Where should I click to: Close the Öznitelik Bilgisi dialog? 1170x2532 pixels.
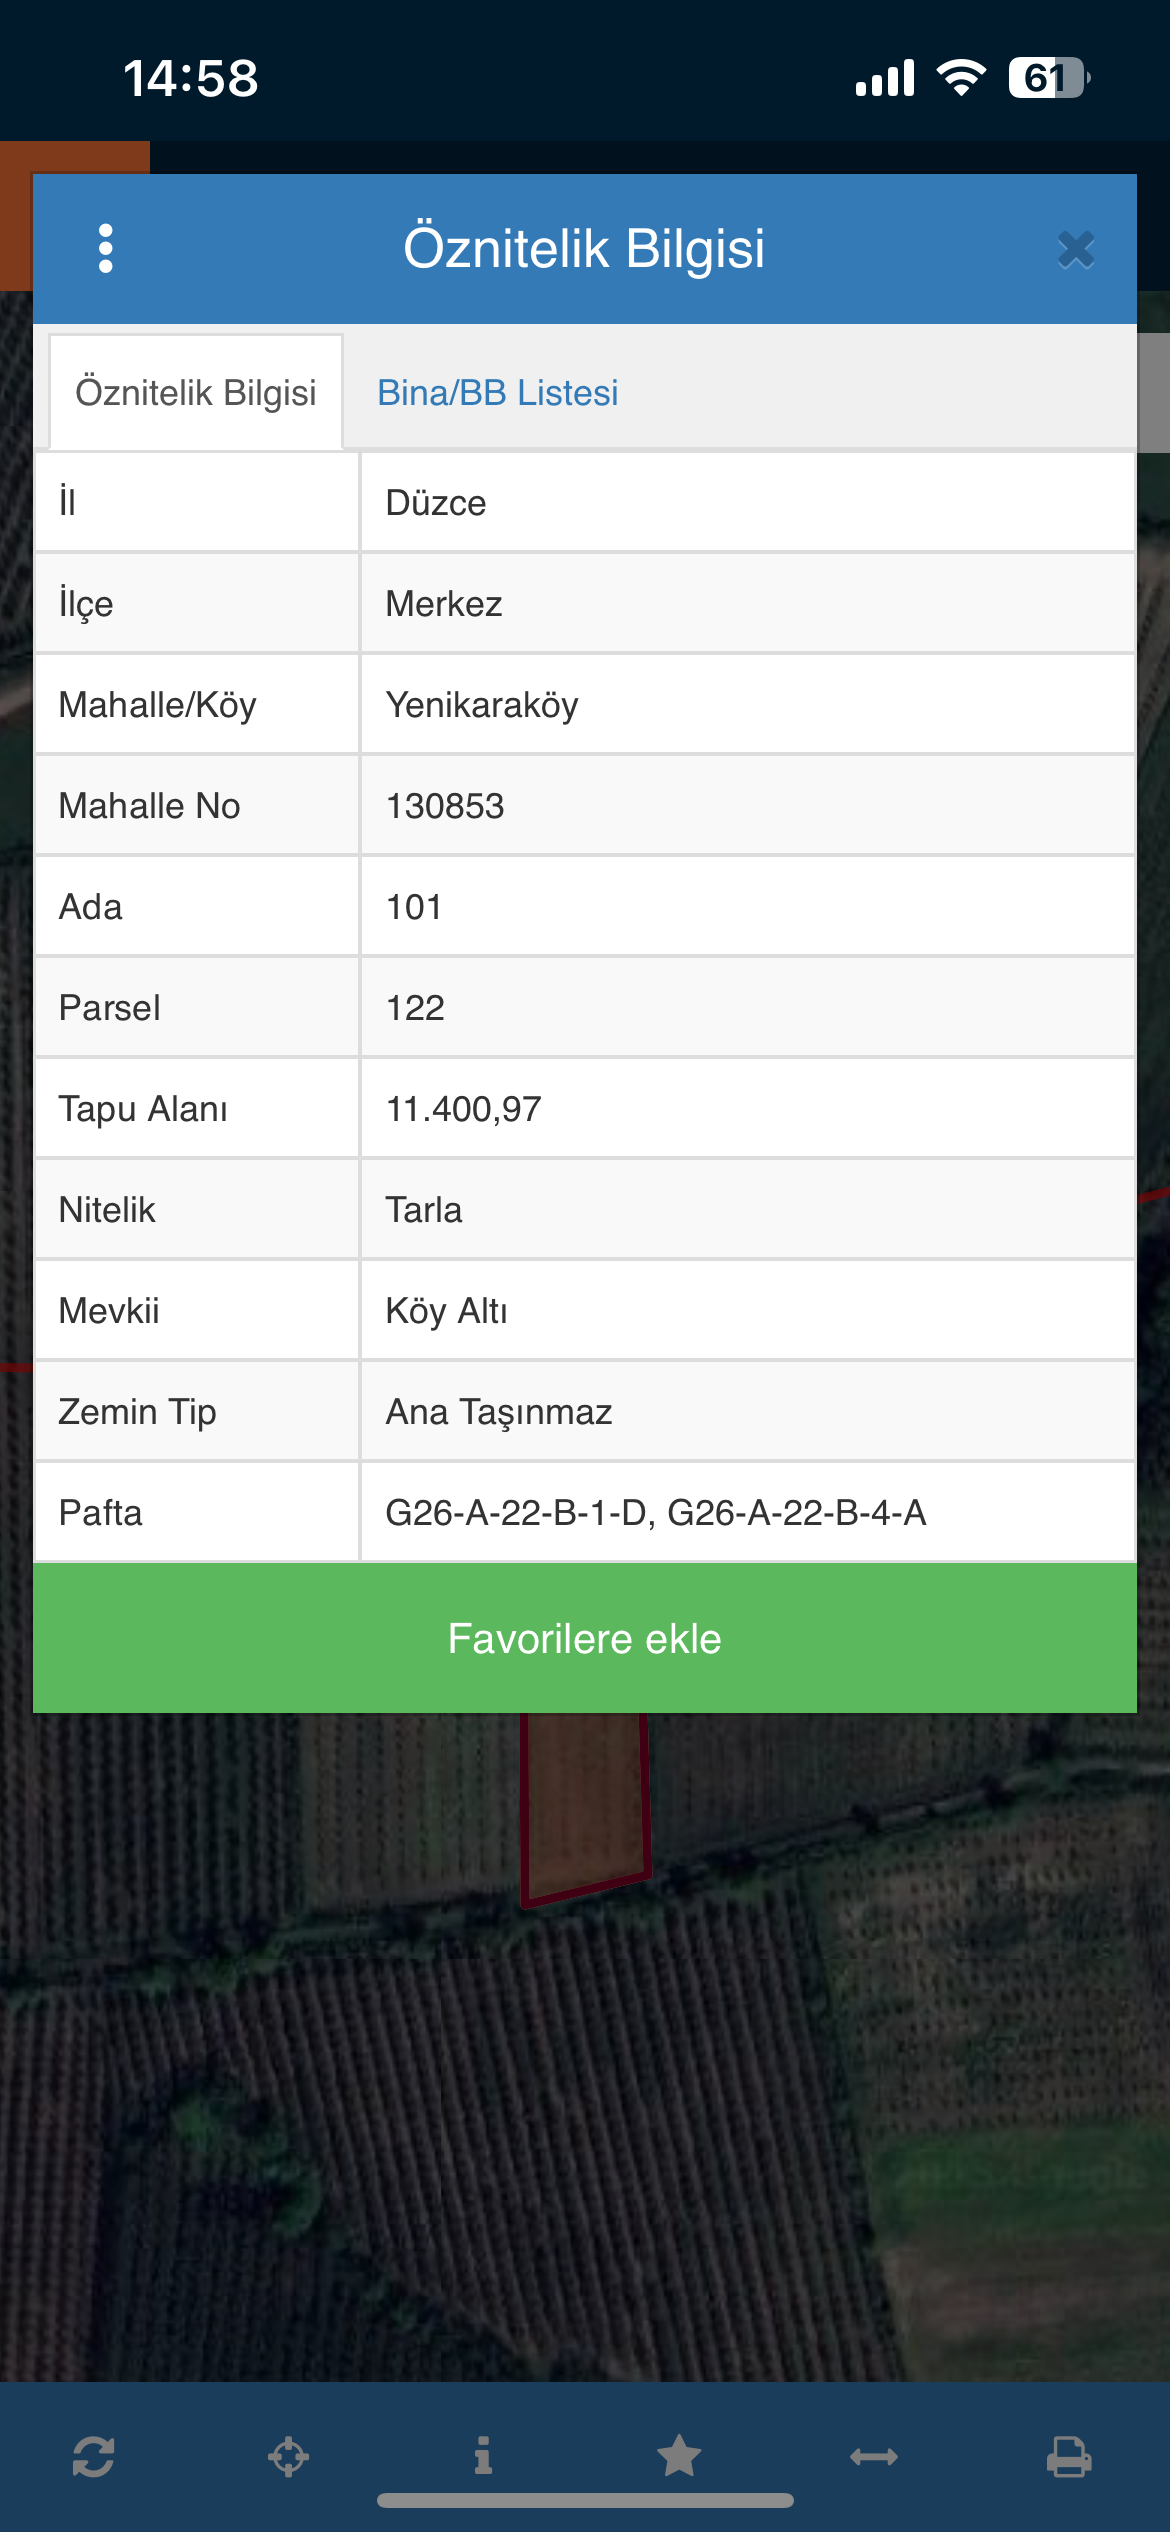[x=1076, y=250]
